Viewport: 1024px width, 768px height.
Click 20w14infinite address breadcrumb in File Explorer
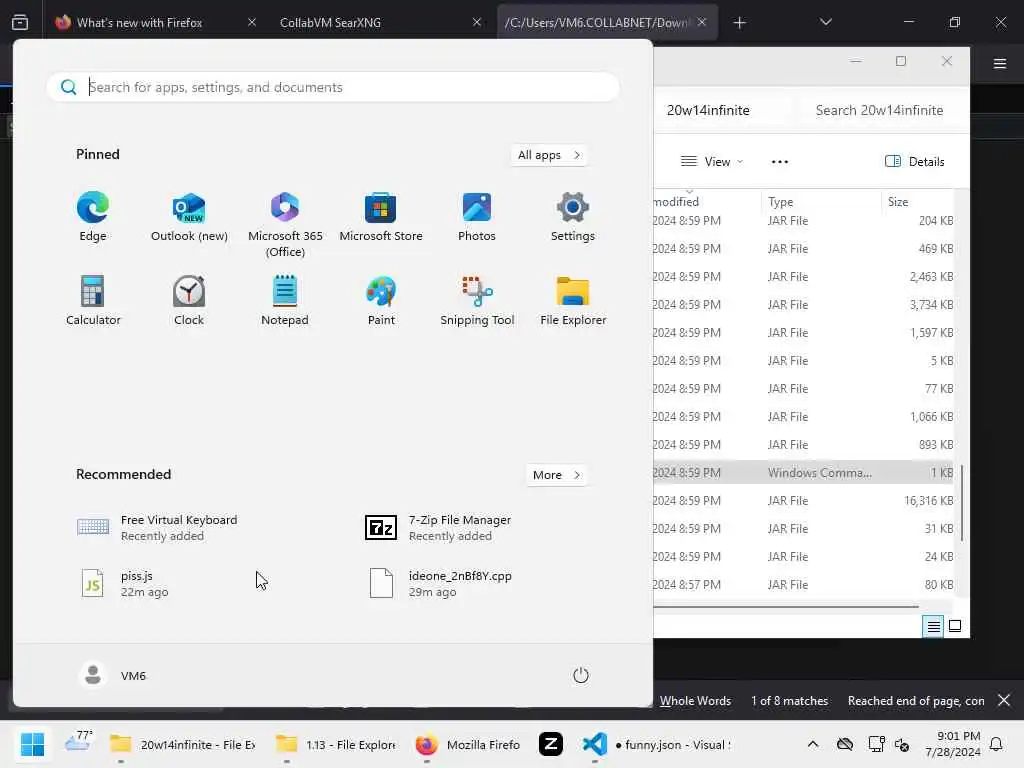click(x=708, y=110)
